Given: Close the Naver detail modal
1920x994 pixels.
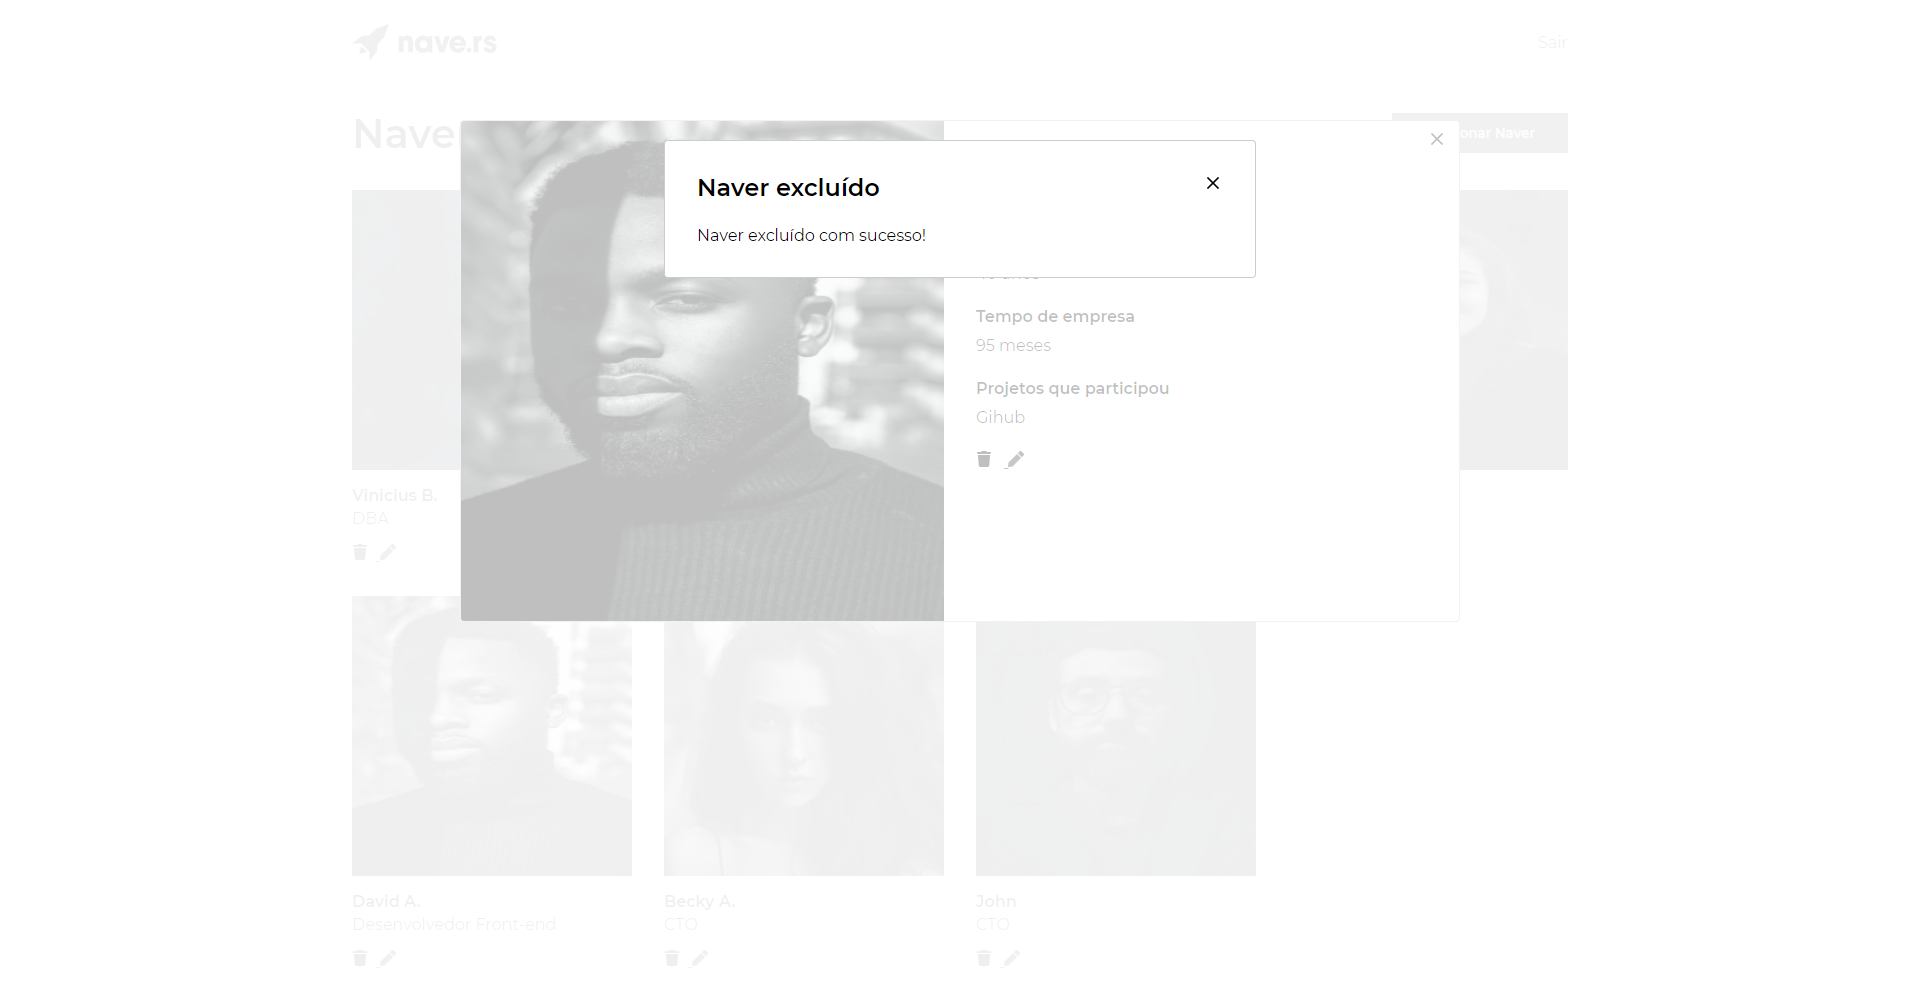Looking at the screenshot, I should coord(1437,139).
